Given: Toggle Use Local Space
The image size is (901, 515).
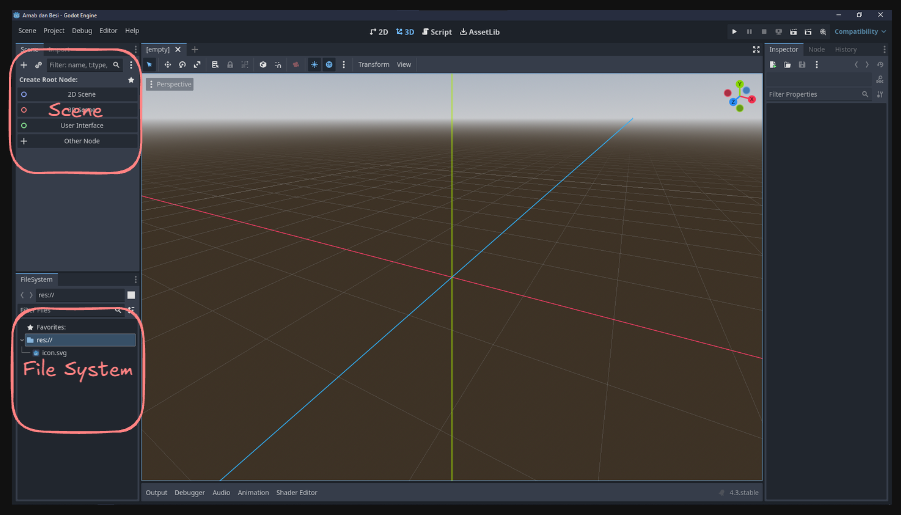Looking at the screenshot, I should [263, 64].
